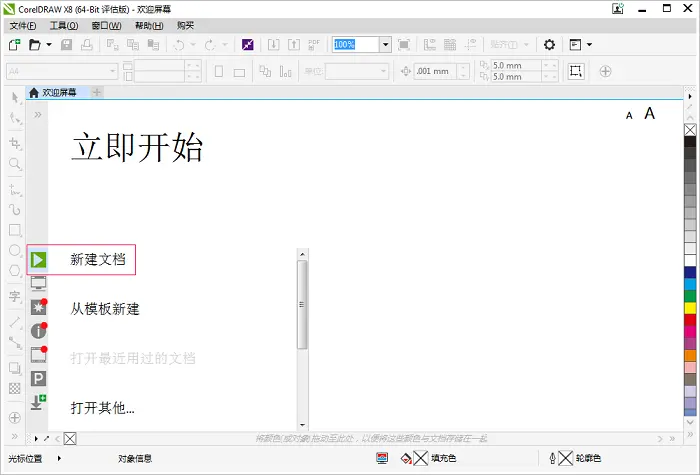
Task: Open the 窗口(W) menu
Action: point(106,25)
